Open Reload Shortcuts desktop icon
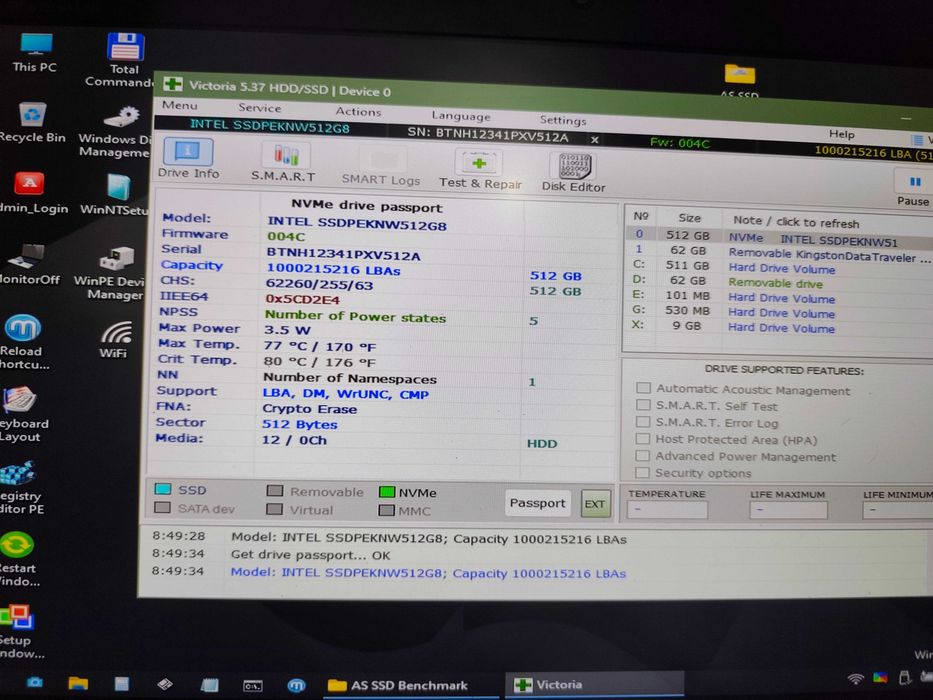The image size is (933, 700). click(23, 328)
